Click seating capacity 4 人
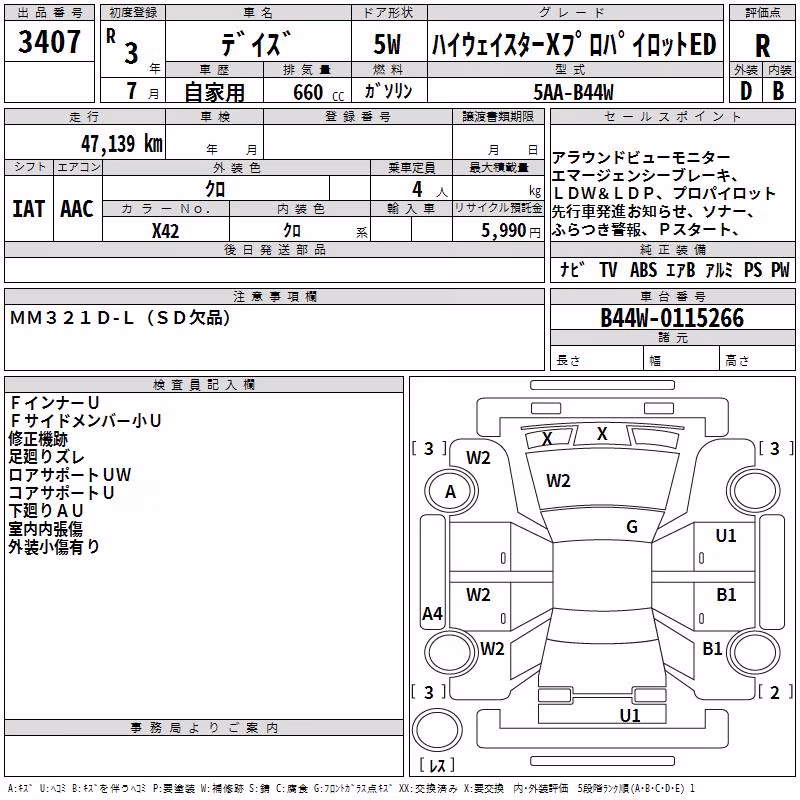The width and height of the screenshot is (800, 800). 430,189
